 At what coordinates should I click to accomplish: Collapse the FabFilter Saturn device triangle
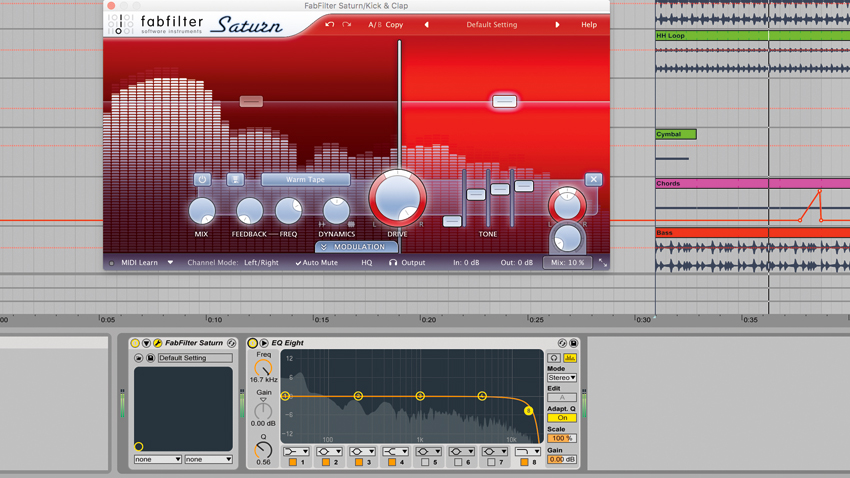click(x=146, y=343)
